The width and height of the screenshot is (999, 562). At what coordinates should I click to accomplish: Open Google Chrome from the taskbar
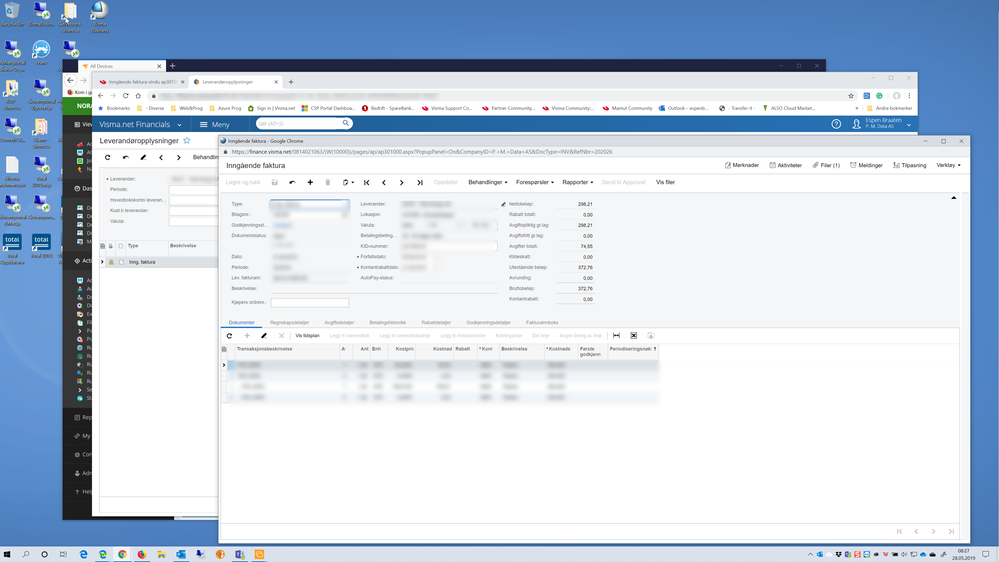122,554
